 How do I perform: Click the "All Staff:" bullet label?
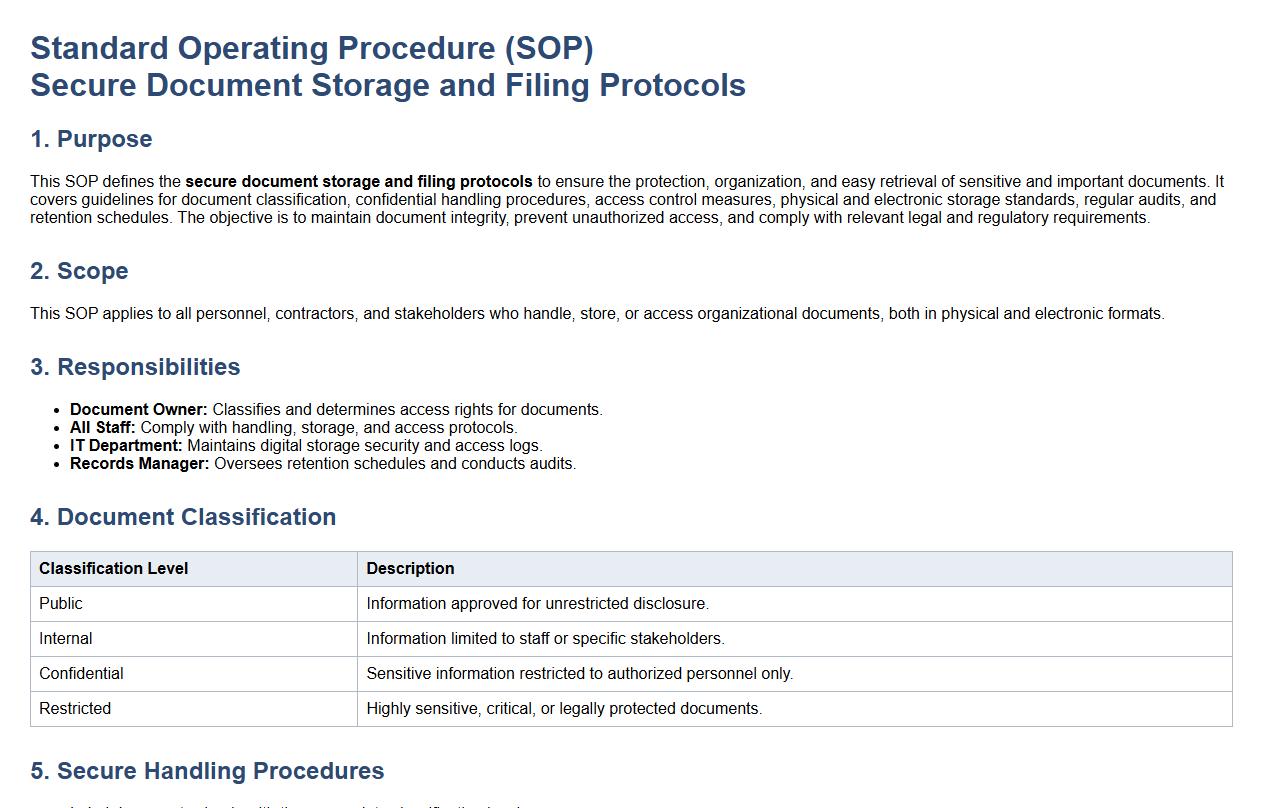pos(103,428)
